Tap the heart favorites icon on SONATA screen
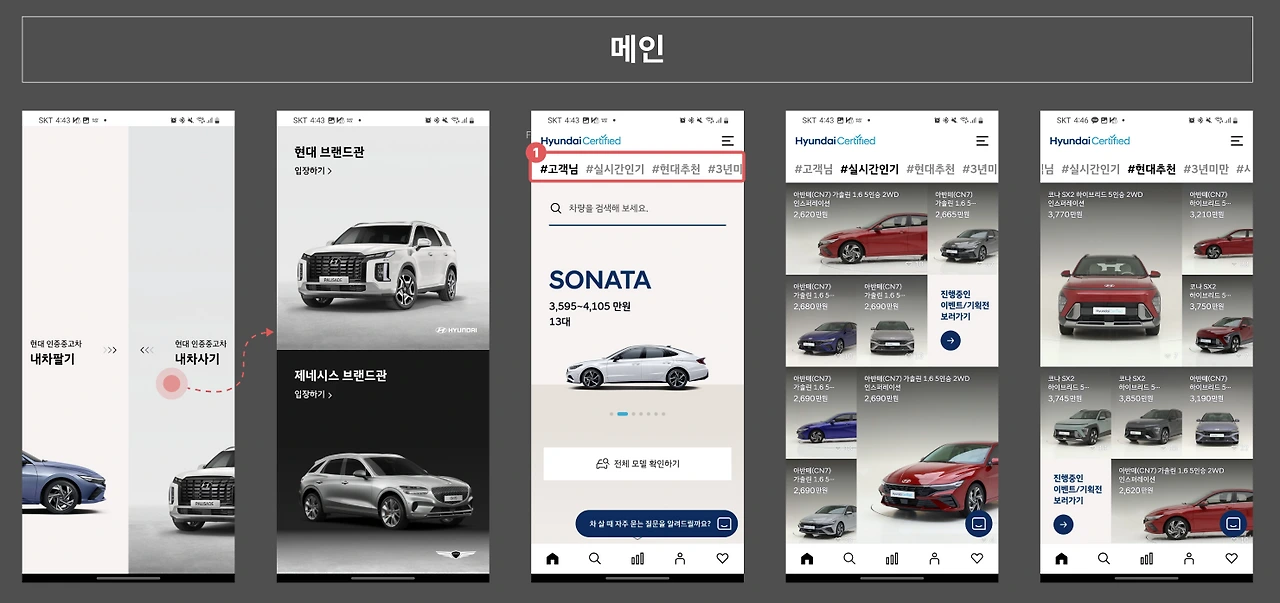Screen dimensions: 1280x603 click(x=722, y=559)
